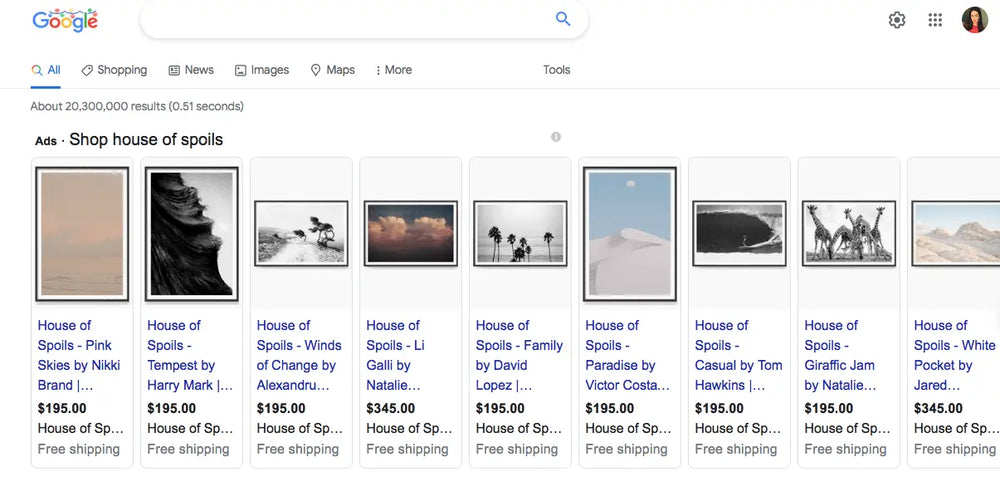This screenshot has width=1000, height=486.
Task: Click the $345.00 price under White Pocket
Action: (938, 408)
